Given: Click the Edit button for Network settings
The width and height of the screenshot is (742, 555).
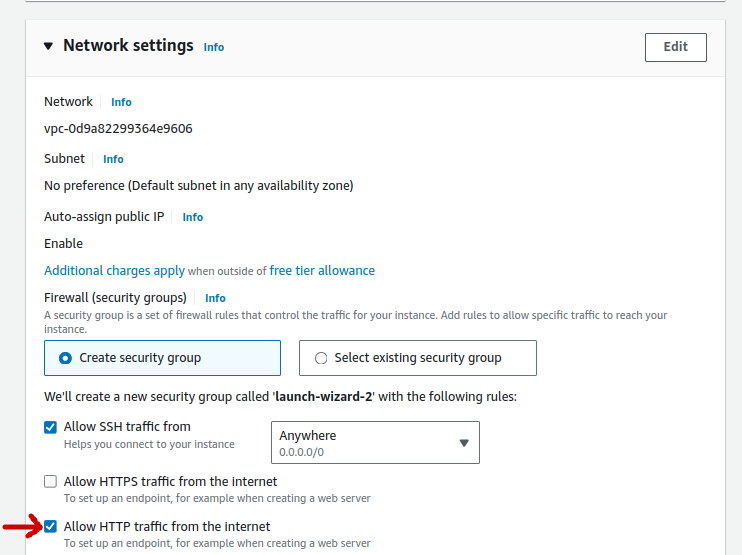Looking at the screenshot, I should coord(676,47).
